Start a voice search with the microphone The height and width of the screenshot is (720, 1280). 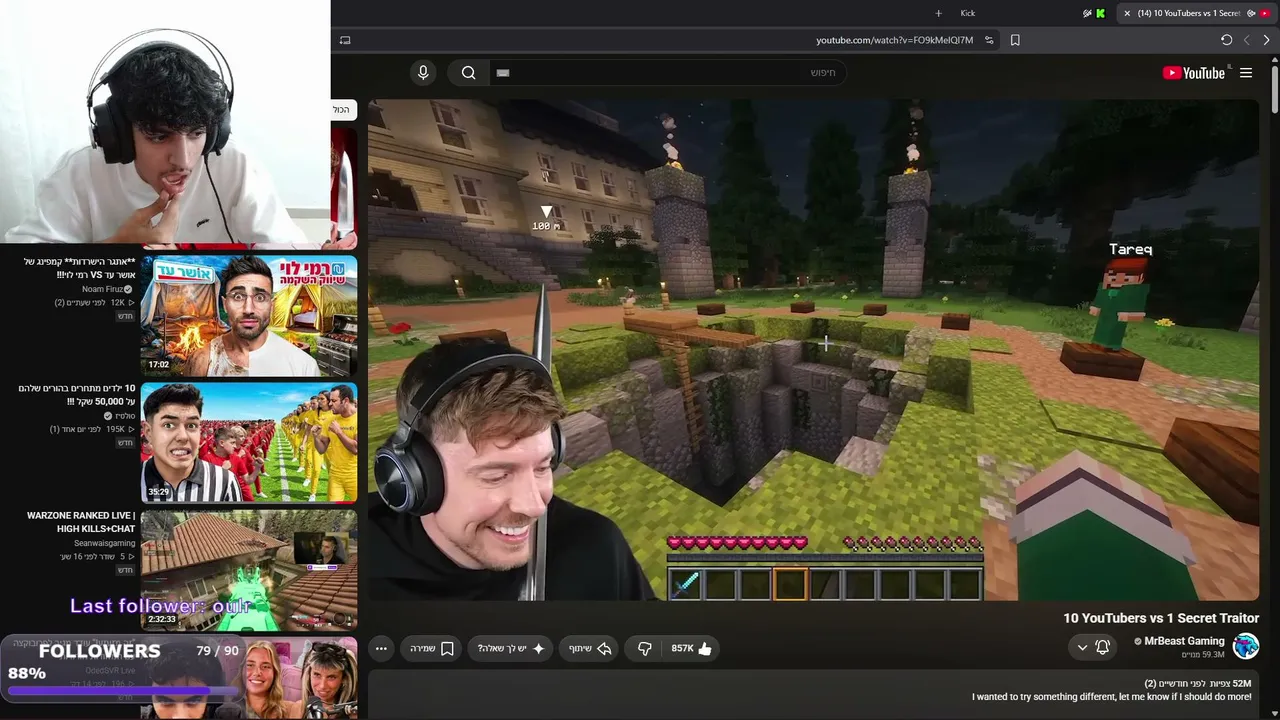(423, 73)
